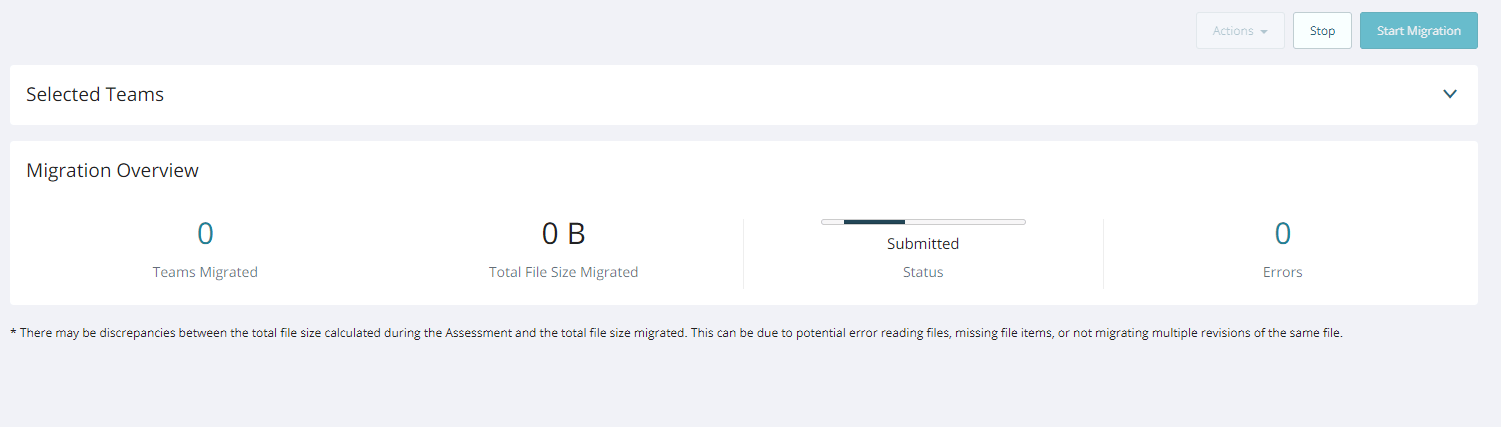1501x427 pixels.
Task: Click the Stop button
Action: tap(1322, 31)
